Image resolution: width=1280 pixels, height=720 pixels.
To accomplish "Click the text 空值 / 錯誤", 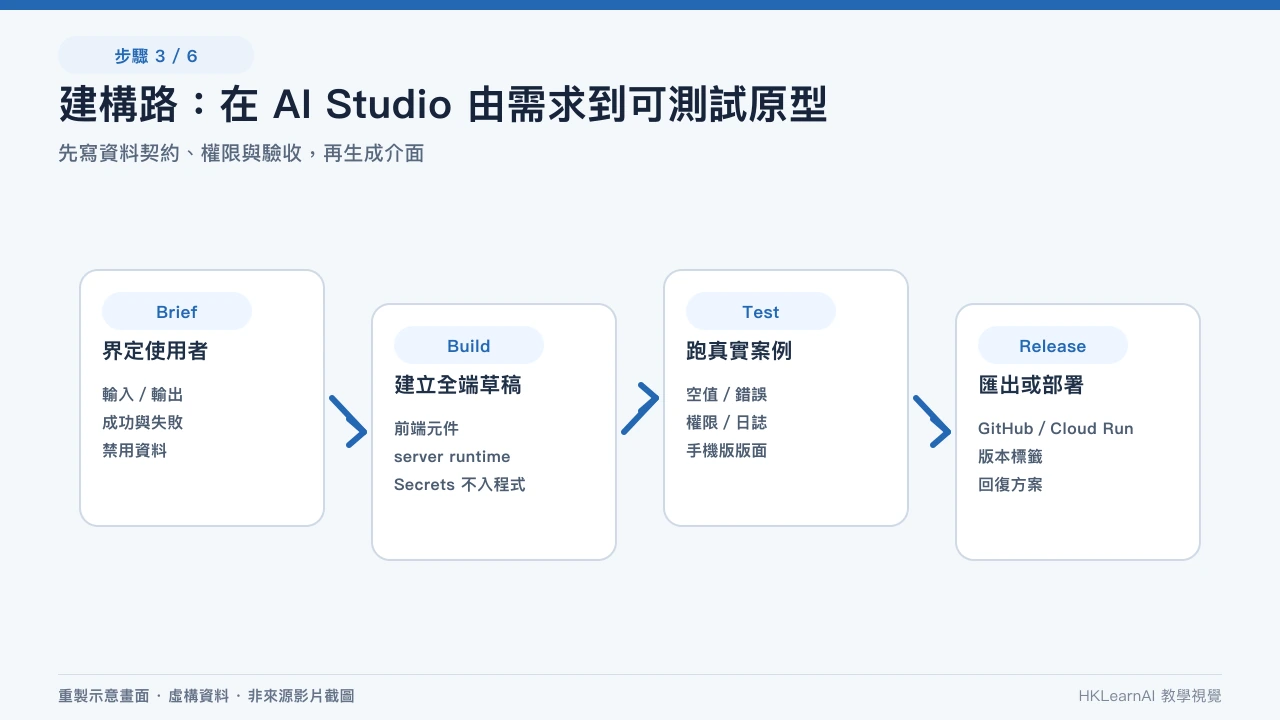I will [x=727, y=394].
